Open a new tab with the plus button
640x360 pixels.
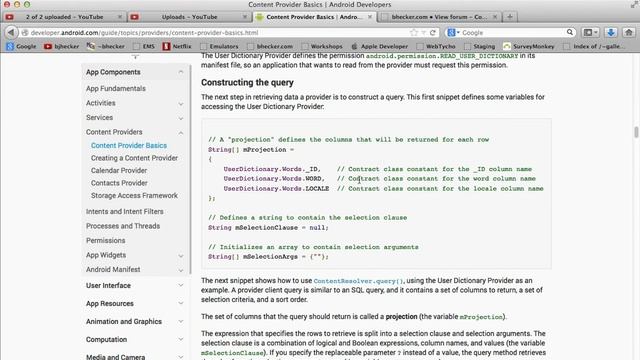click(509, 17)
